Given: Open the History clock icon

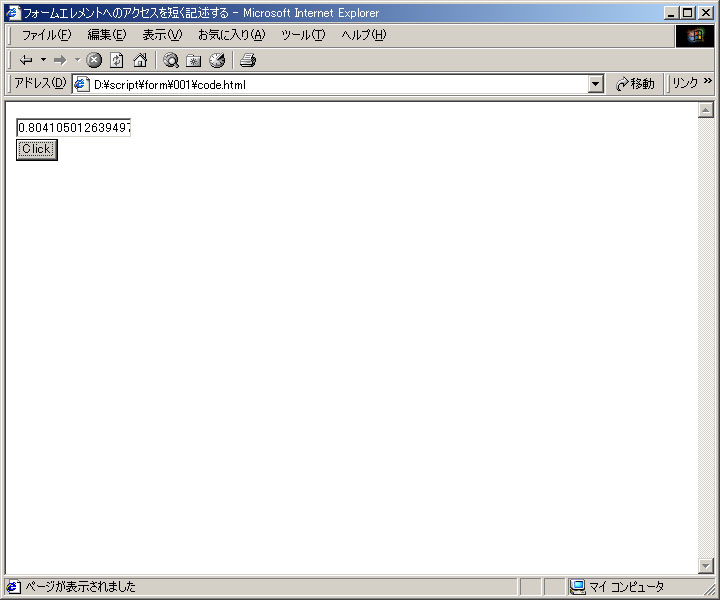Looking at the screenshot, I should pyautogui.click(x=217, y=60).
